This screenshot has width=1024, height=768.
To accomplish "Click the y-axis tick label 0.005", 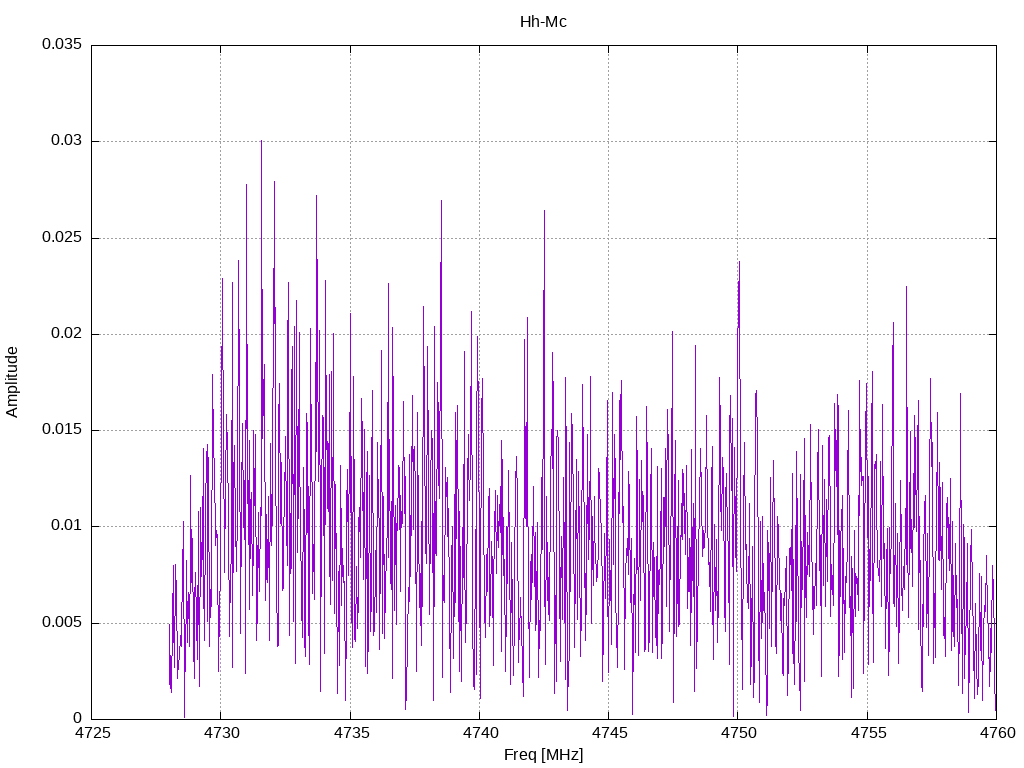I will pyautogui.click(x=62, y=622).
